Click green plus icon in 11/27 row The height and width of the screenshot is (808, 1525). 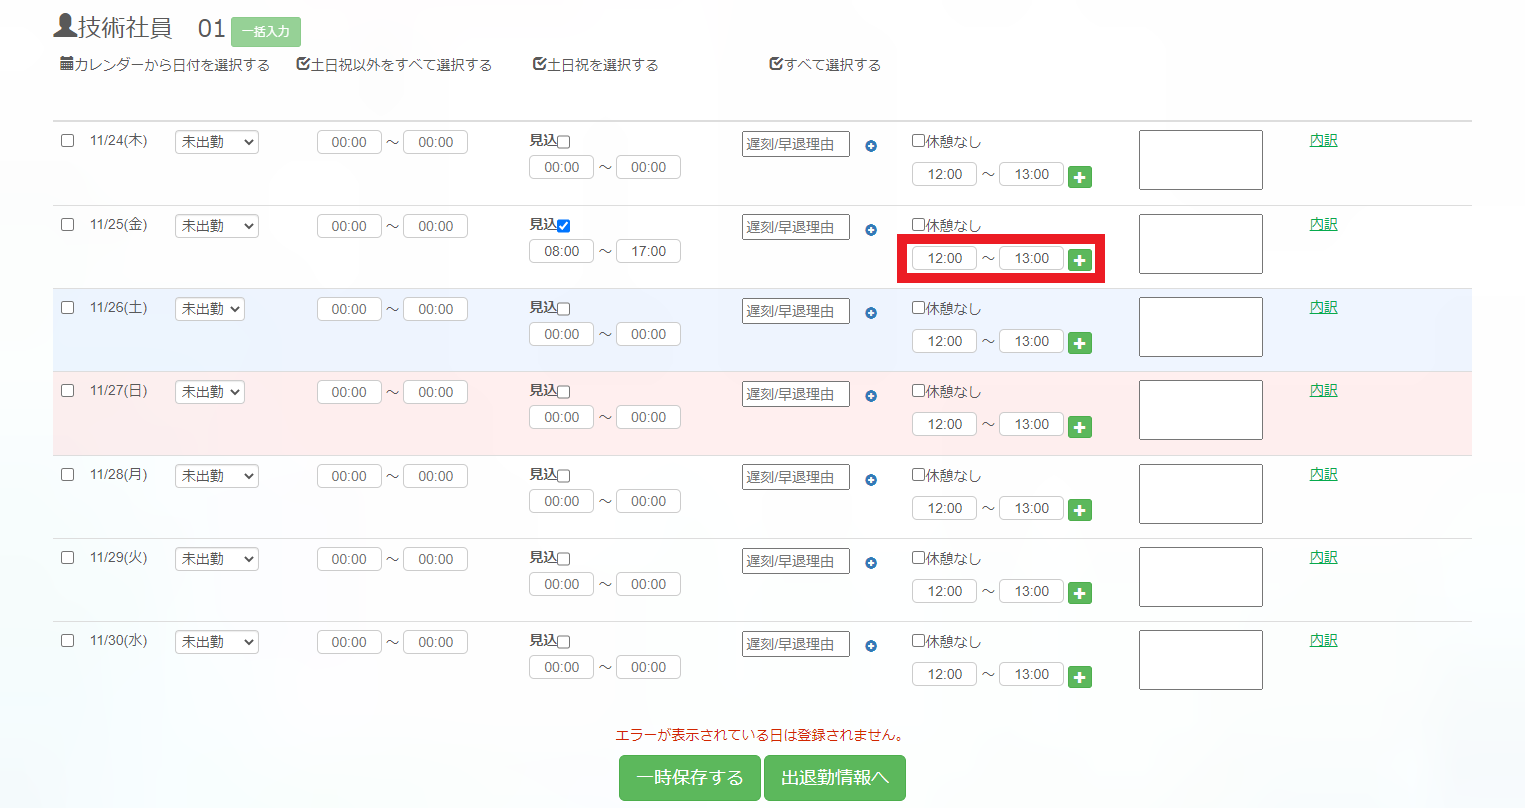[1079, 427]
